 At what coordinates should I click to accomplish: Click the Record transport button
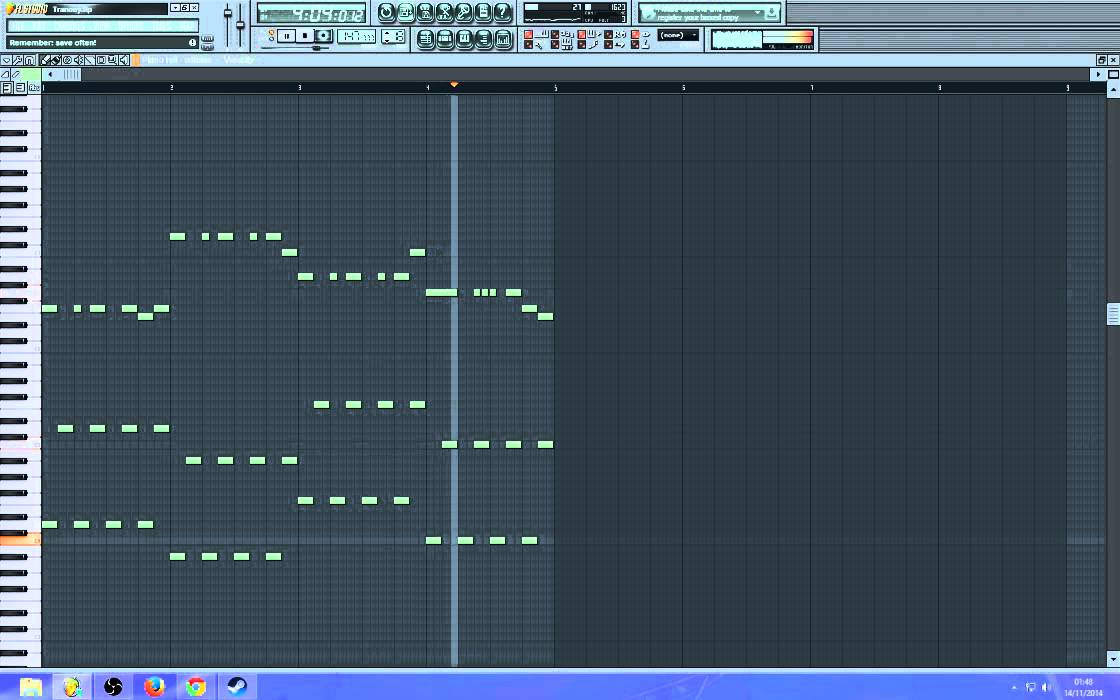324,36
